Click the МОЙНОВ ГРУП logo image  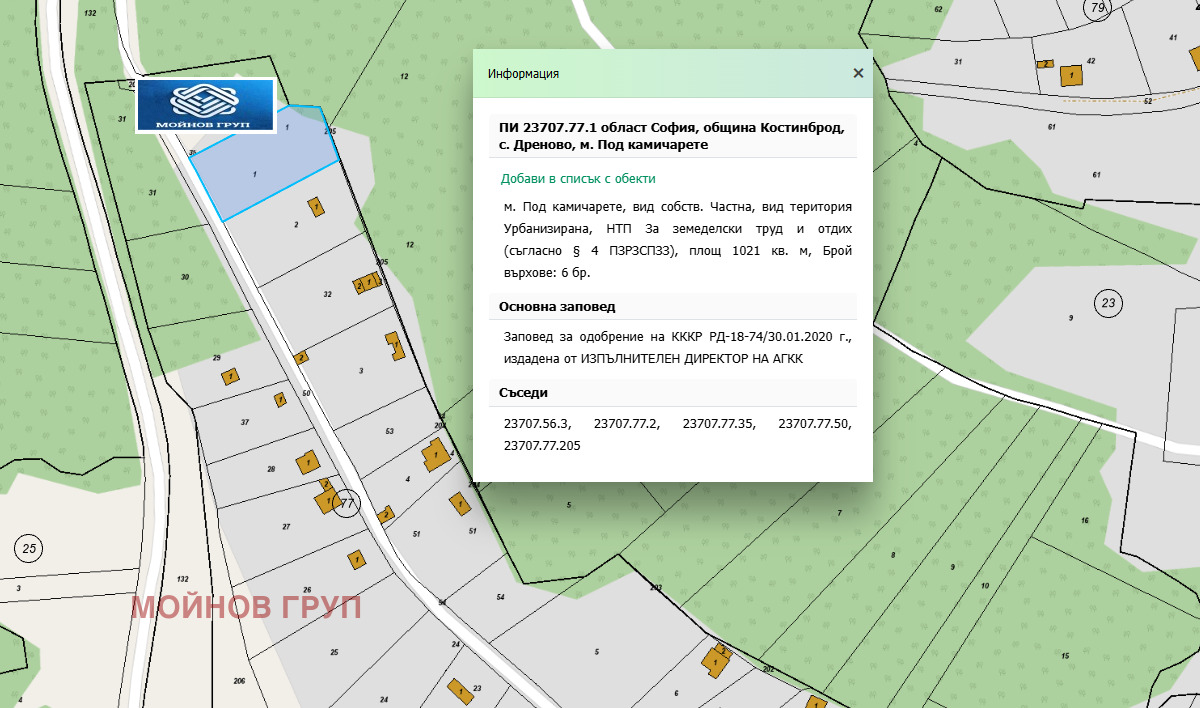(x=203, y=104)
